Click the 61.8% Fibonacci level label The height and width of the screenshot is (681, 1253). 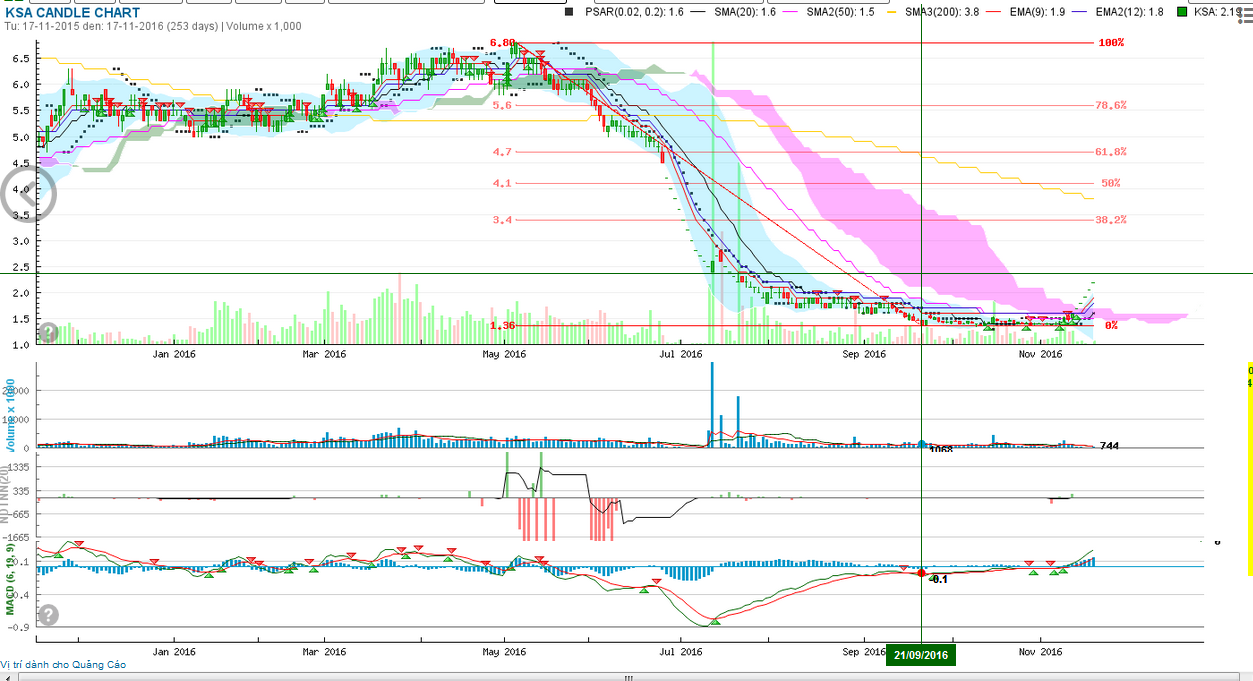[1111, 152]
